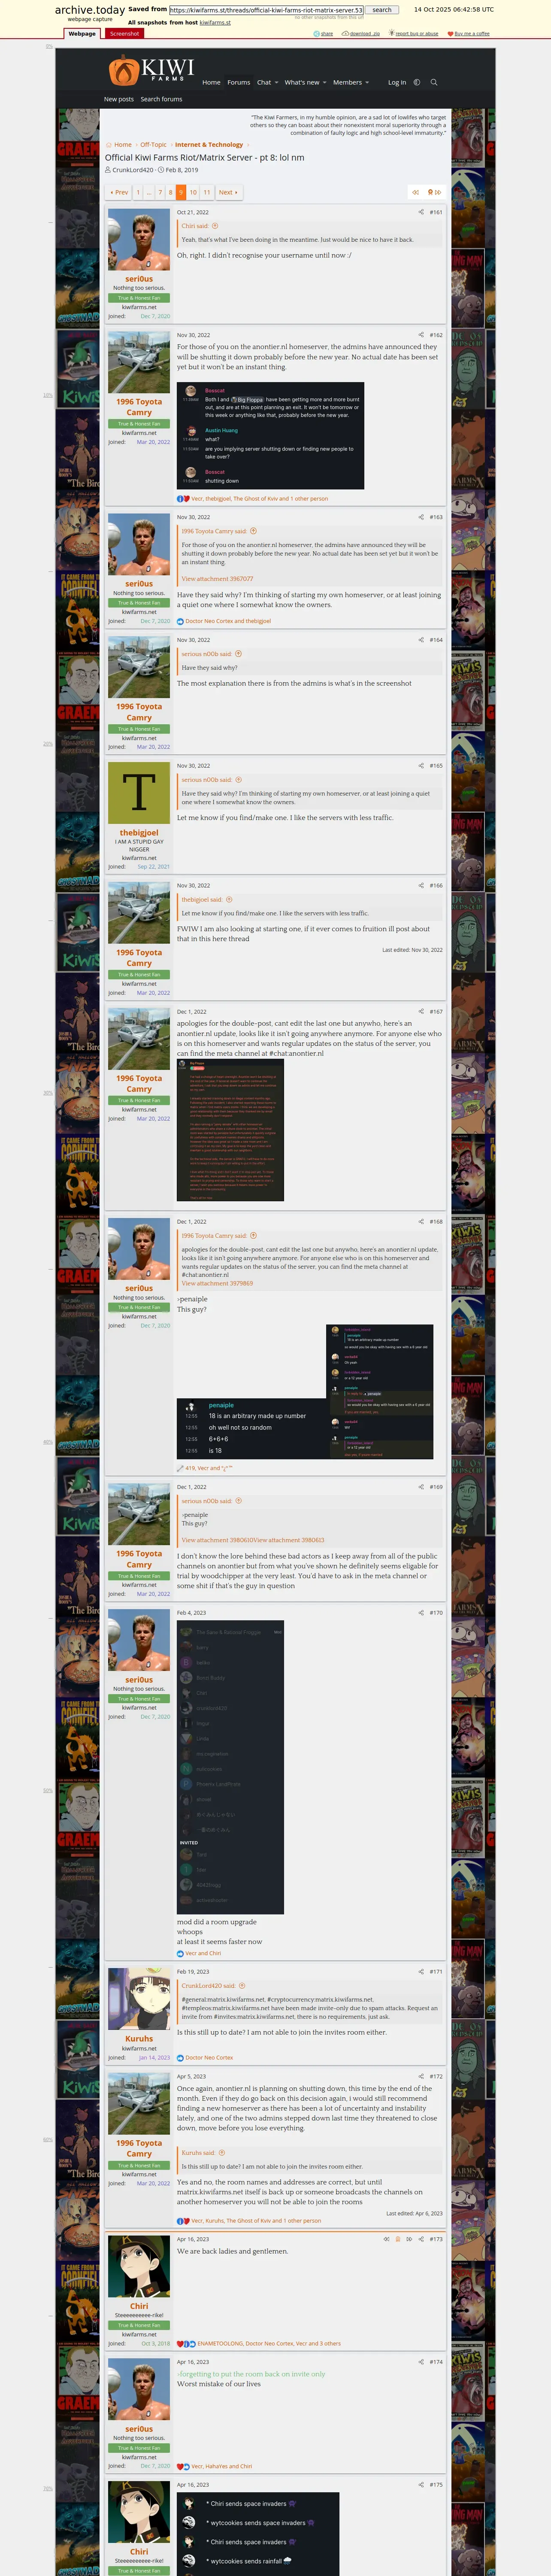Click the saved URL input field

pyautogui.click(x=266, y=10)
